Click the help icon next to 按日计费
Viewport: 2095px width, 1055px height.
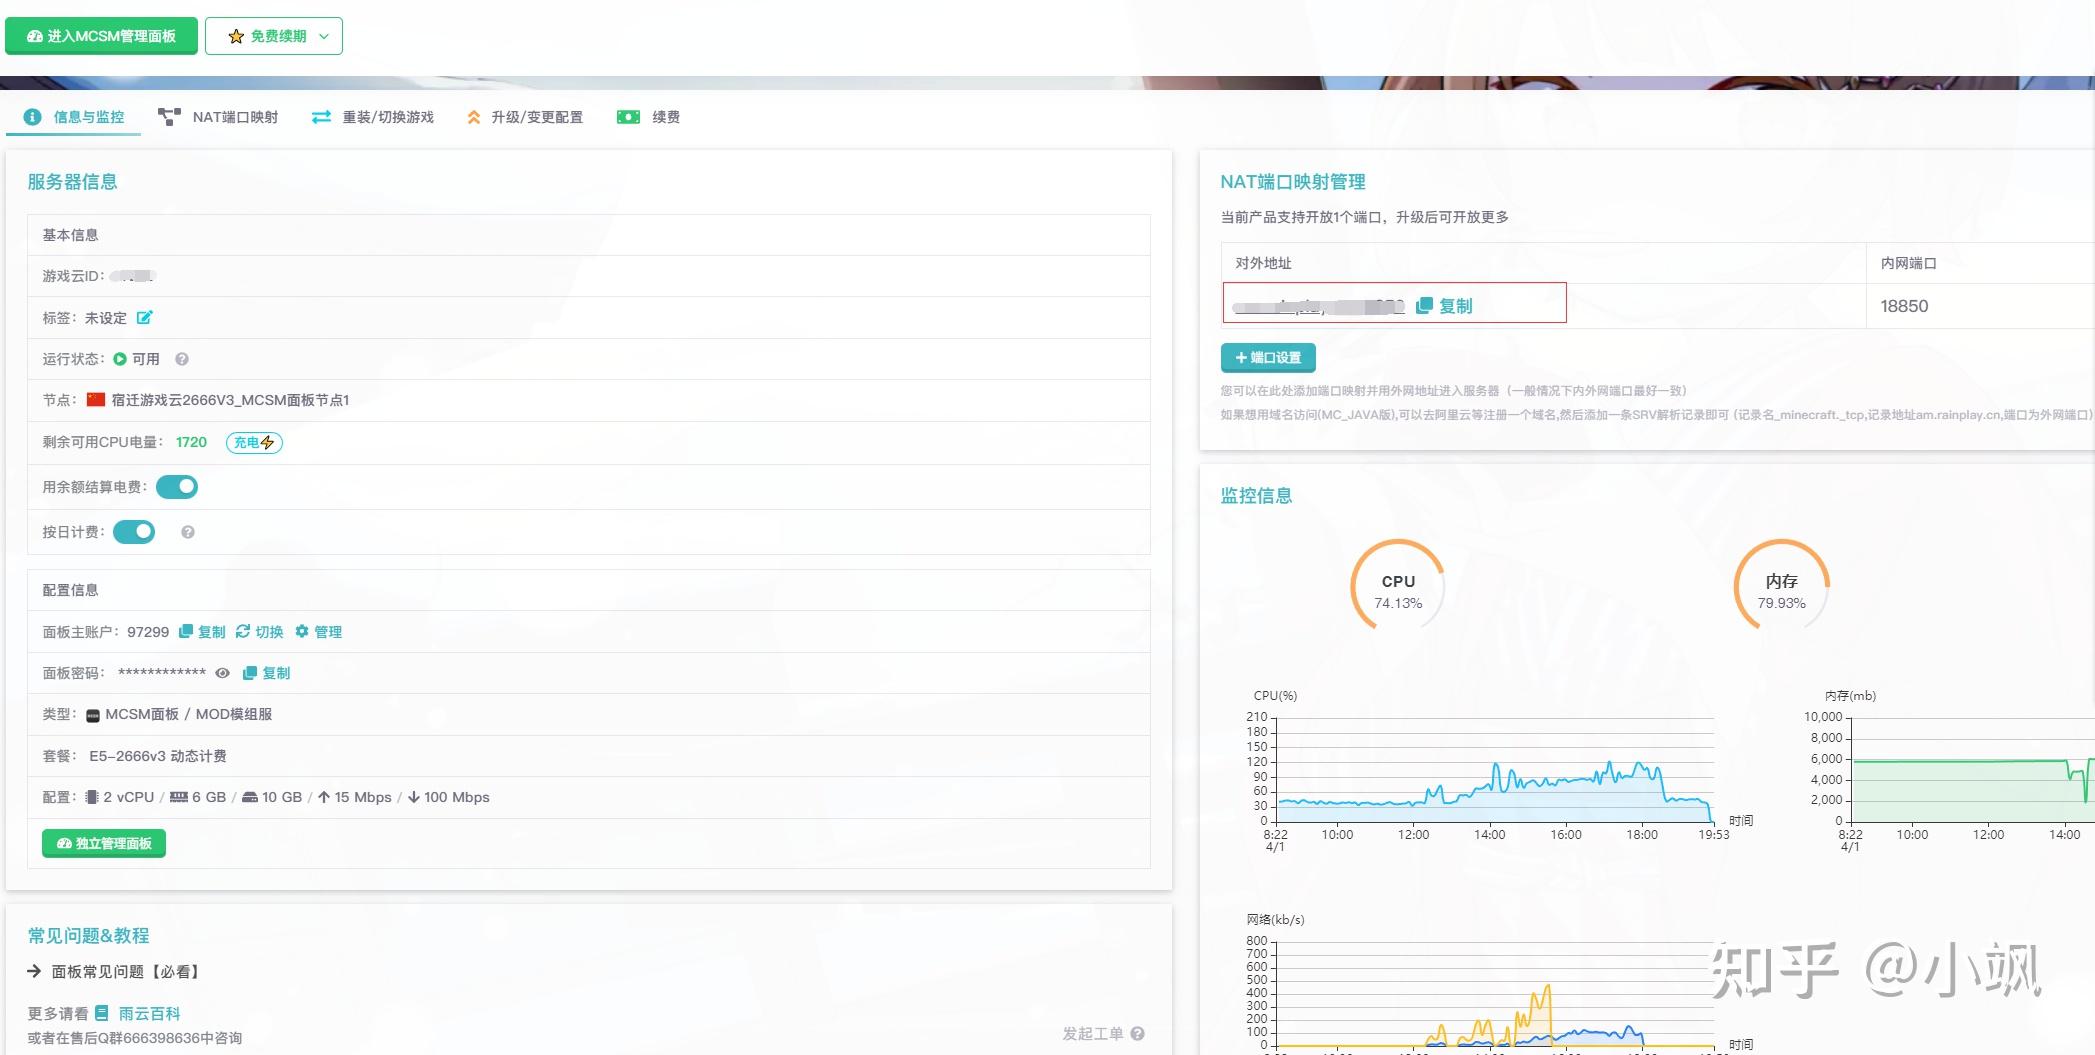(x=185, y=531)
